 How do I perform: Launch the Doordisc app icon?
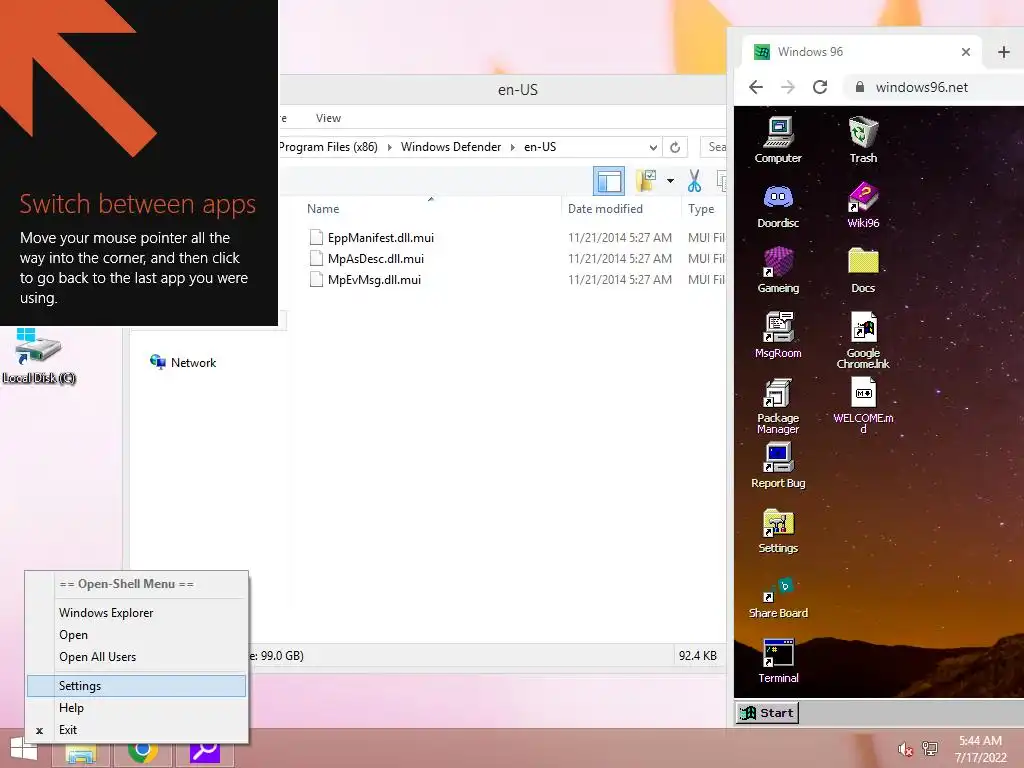coord(778,204)
